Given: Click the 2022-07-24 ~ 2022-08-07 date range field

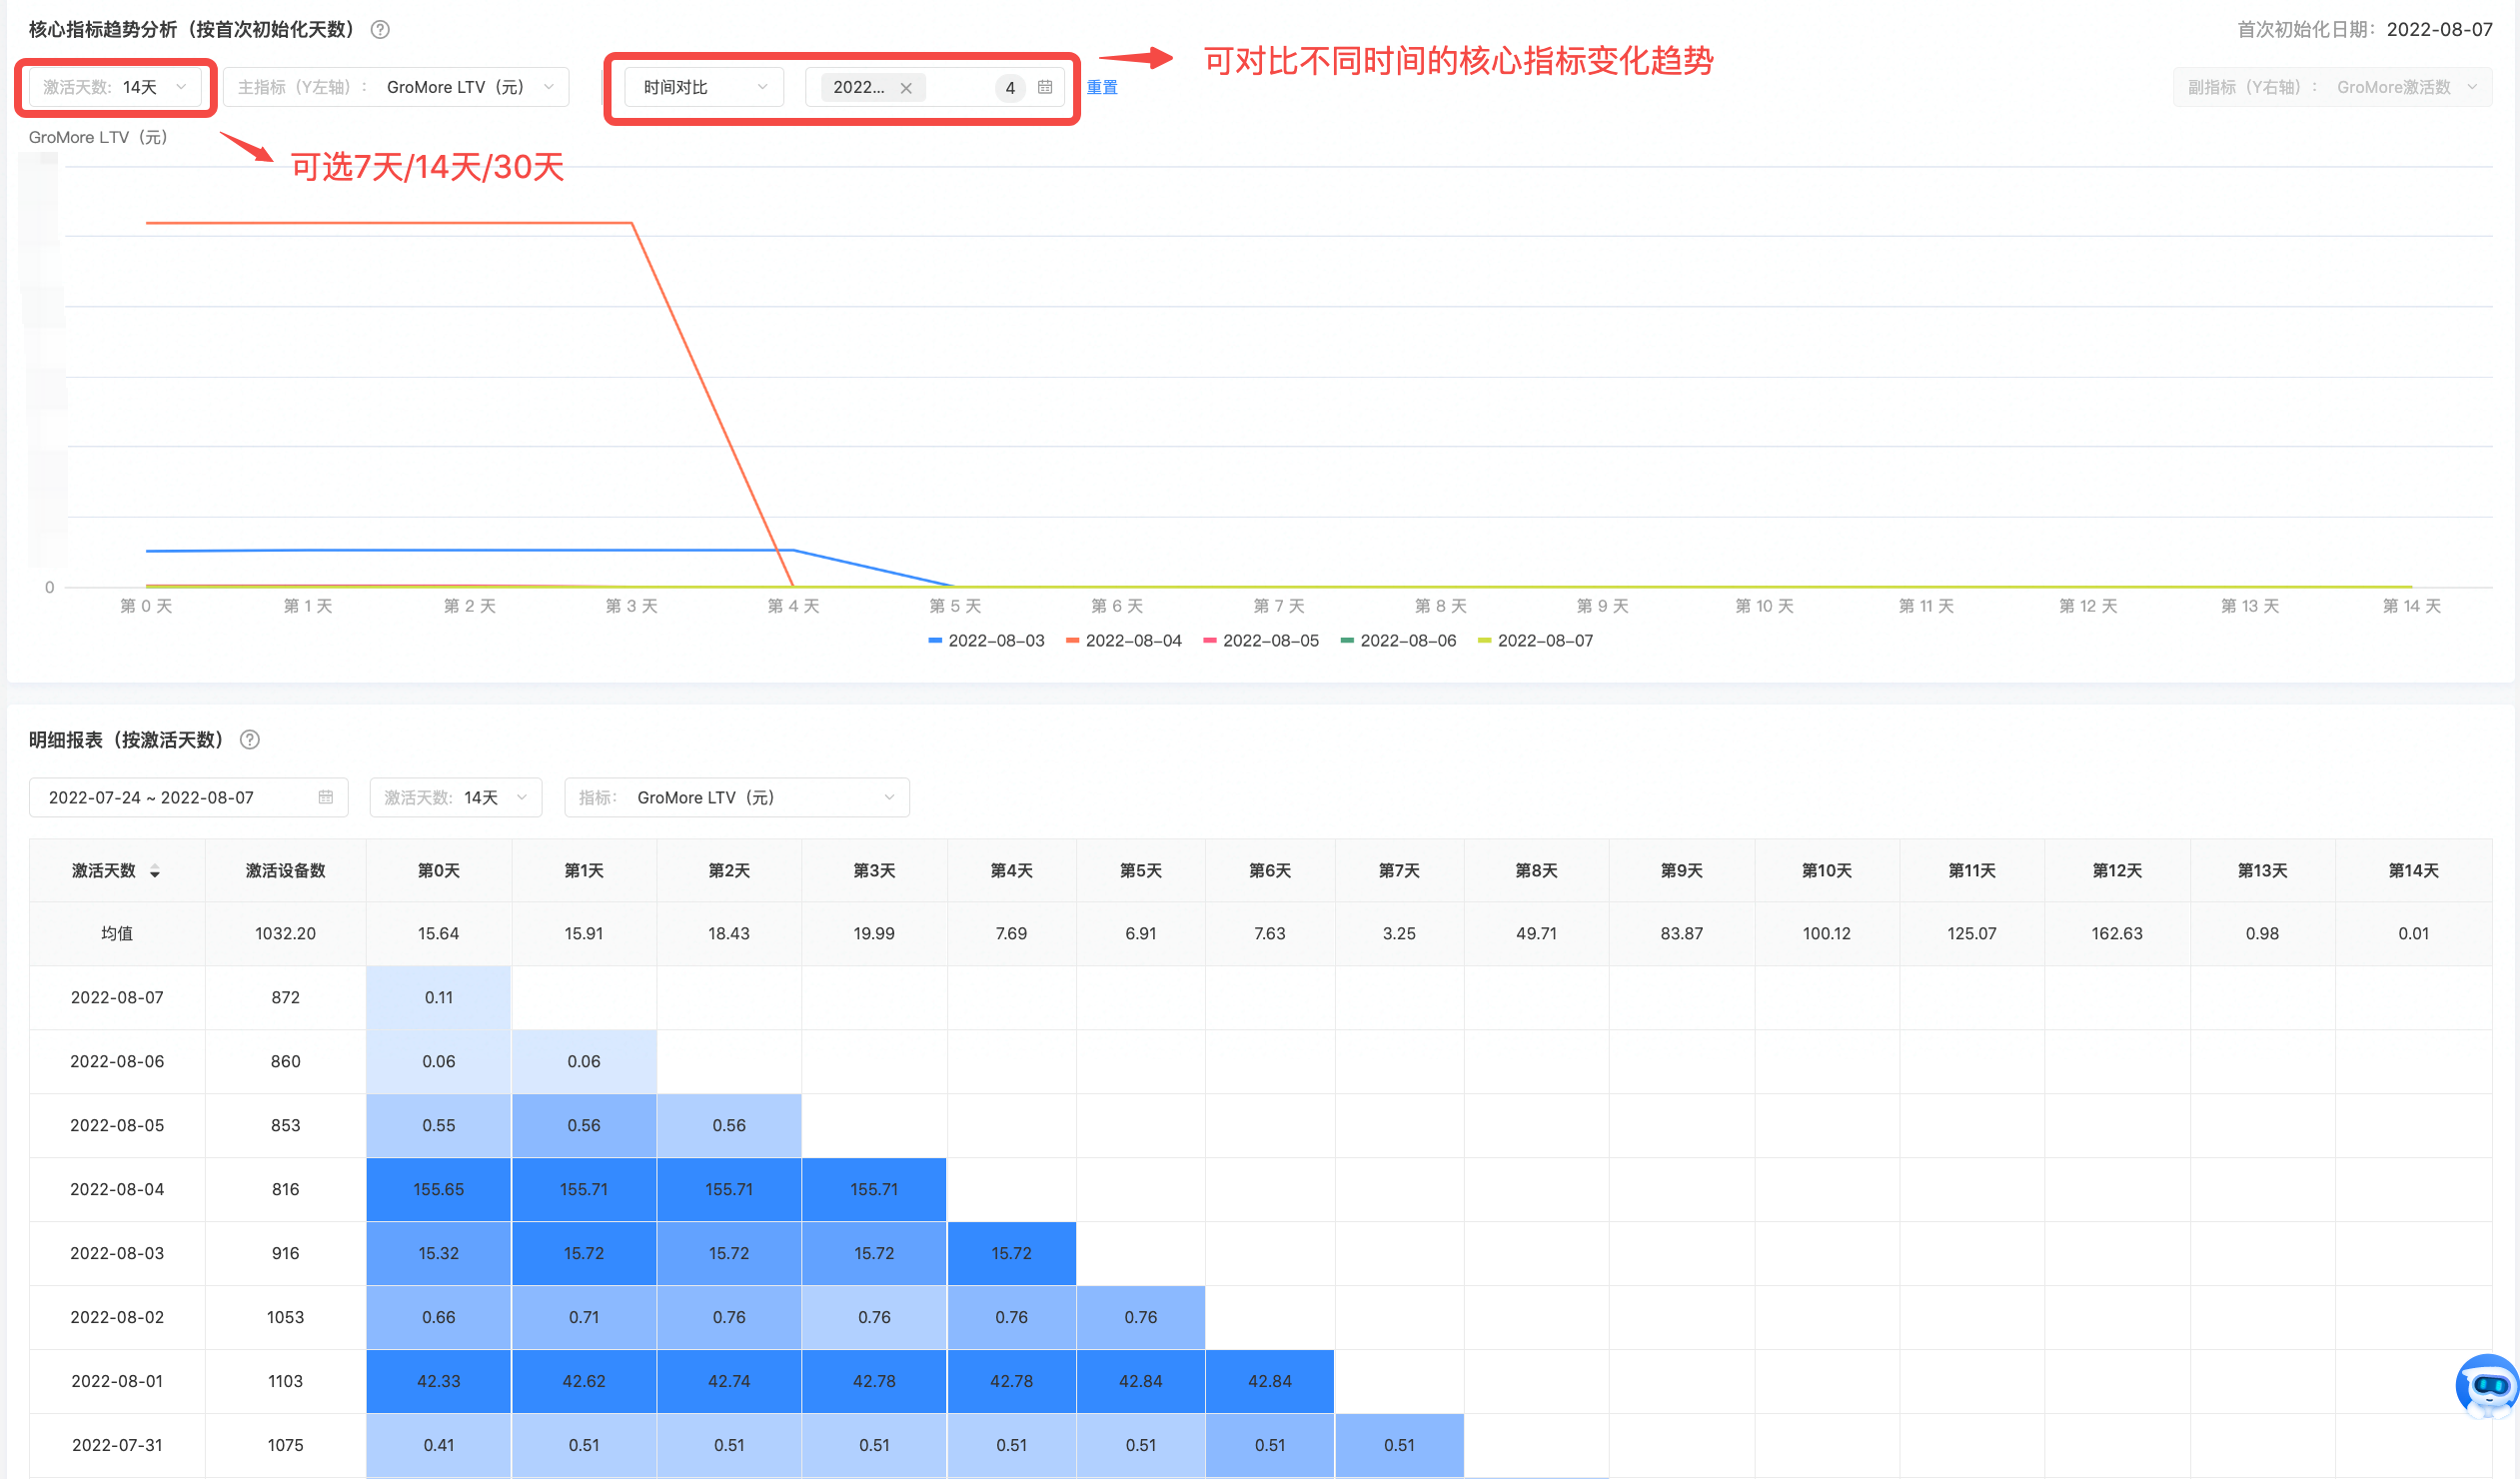Looking at the screenshot, I should pyautogui.click(x=189, y=797).
